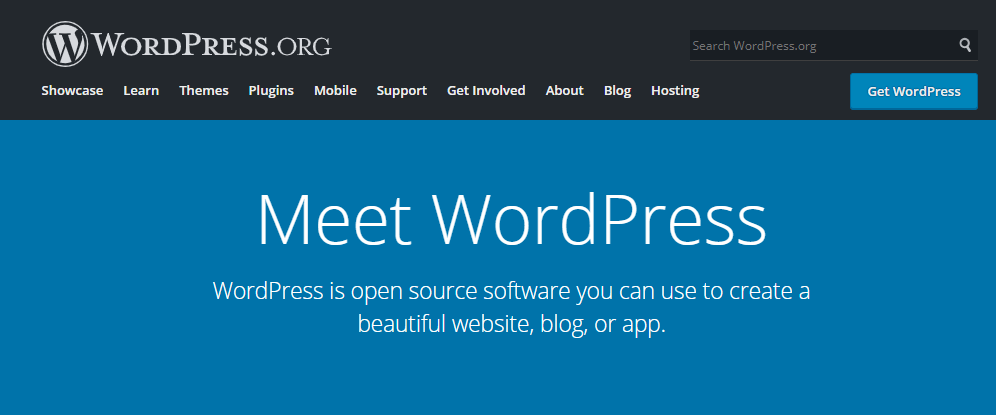Screen dimensions: 996x415
Task: Click the Meet WordPress heading
Action: click(511, 219)
